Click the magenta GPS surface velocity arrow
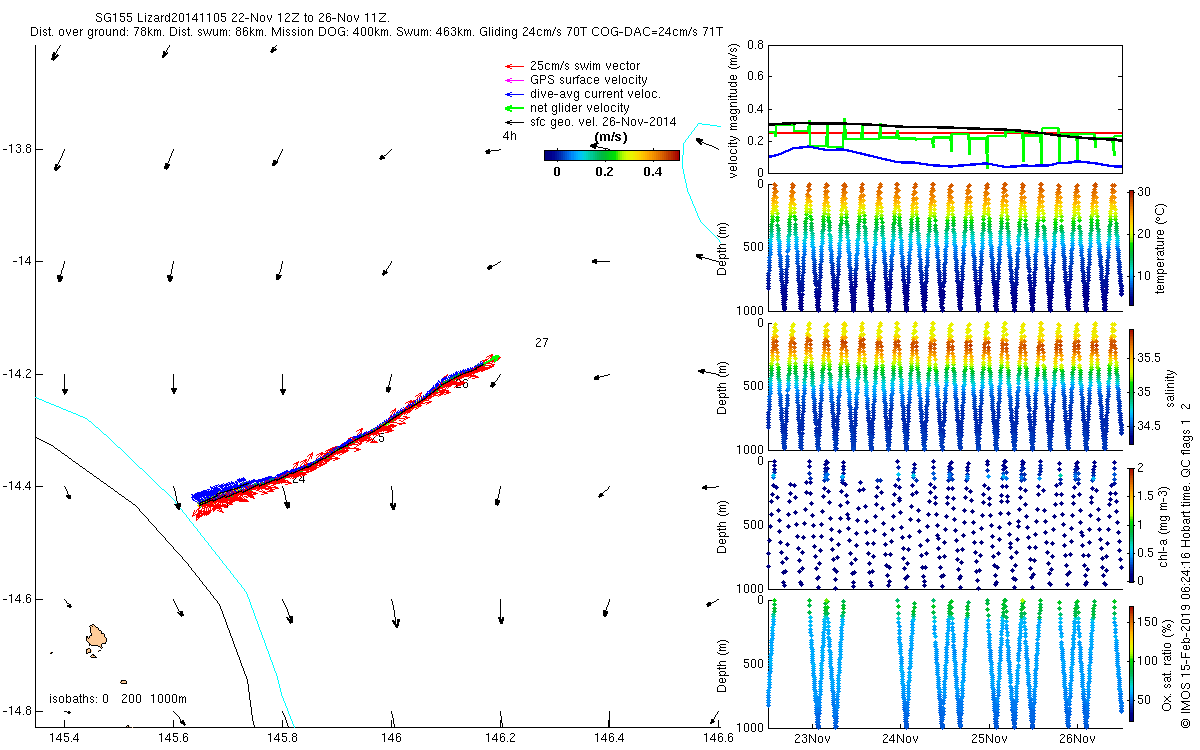The width and height of the screenshot is (1200, 750). [x=514, y=80]
